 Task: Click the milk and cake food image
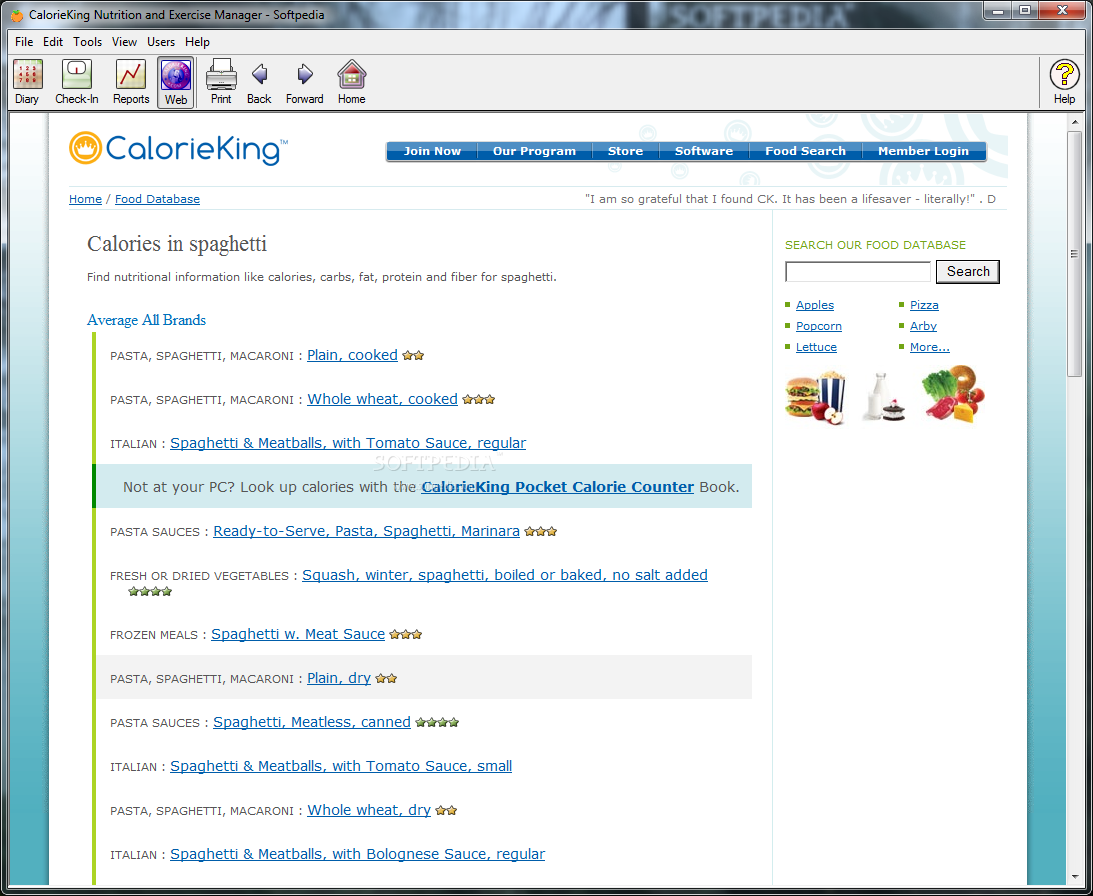click(x=883, y=397)
